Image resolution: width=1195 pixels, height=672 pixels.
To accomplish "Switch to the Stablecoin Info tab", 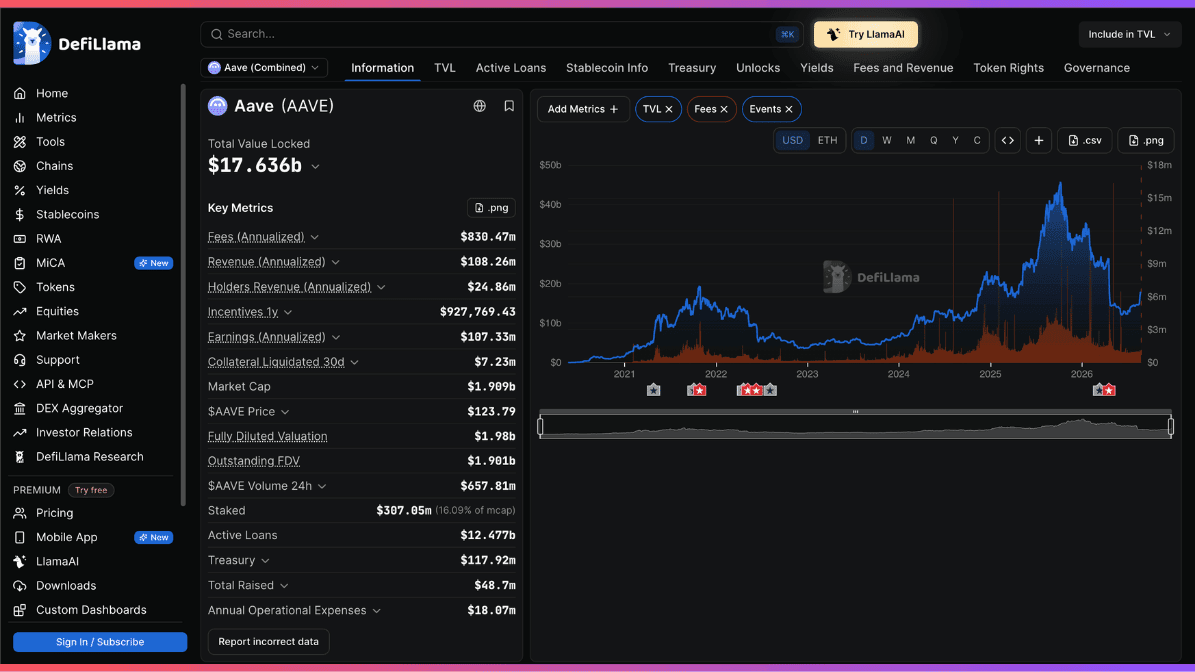I will click(607, 68).
